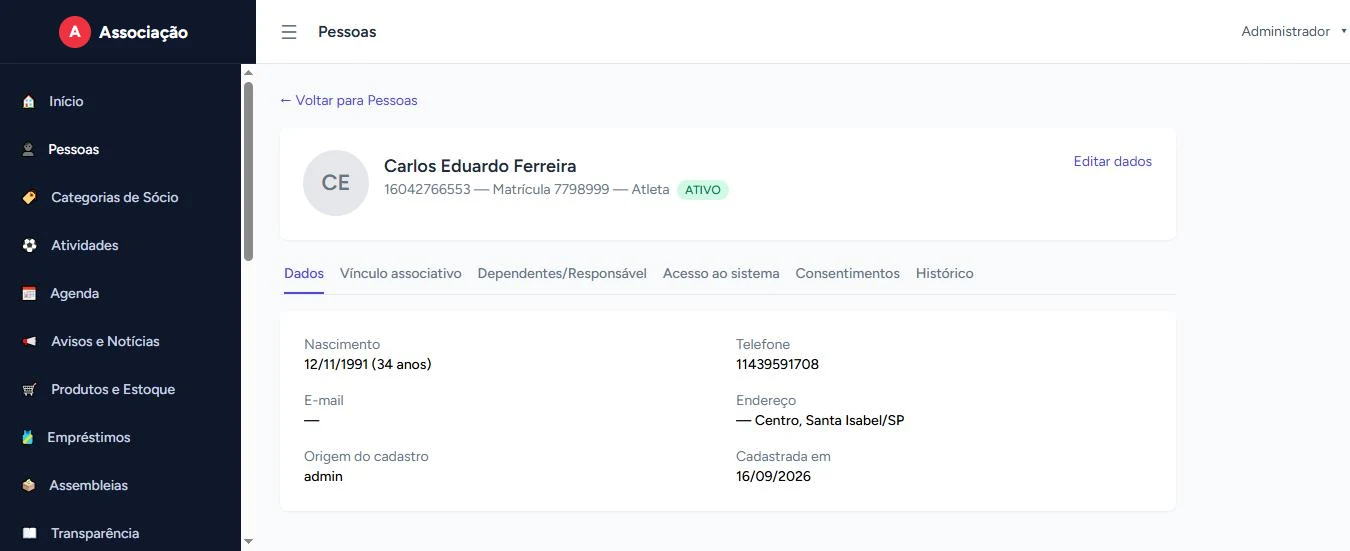Click phone number 11439591708
This screenshot has width=1350, height=551.
tap(777, 364)
